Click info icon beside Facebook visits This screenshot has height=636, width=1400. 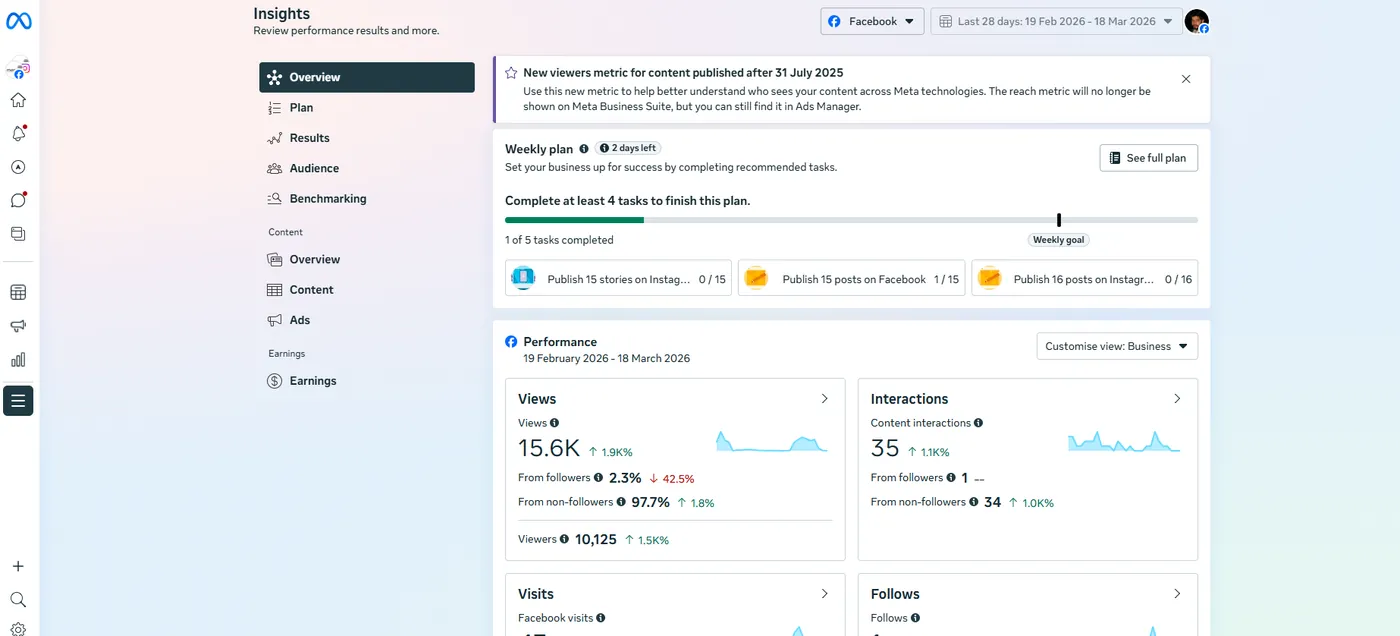click(x=600, y=618)
